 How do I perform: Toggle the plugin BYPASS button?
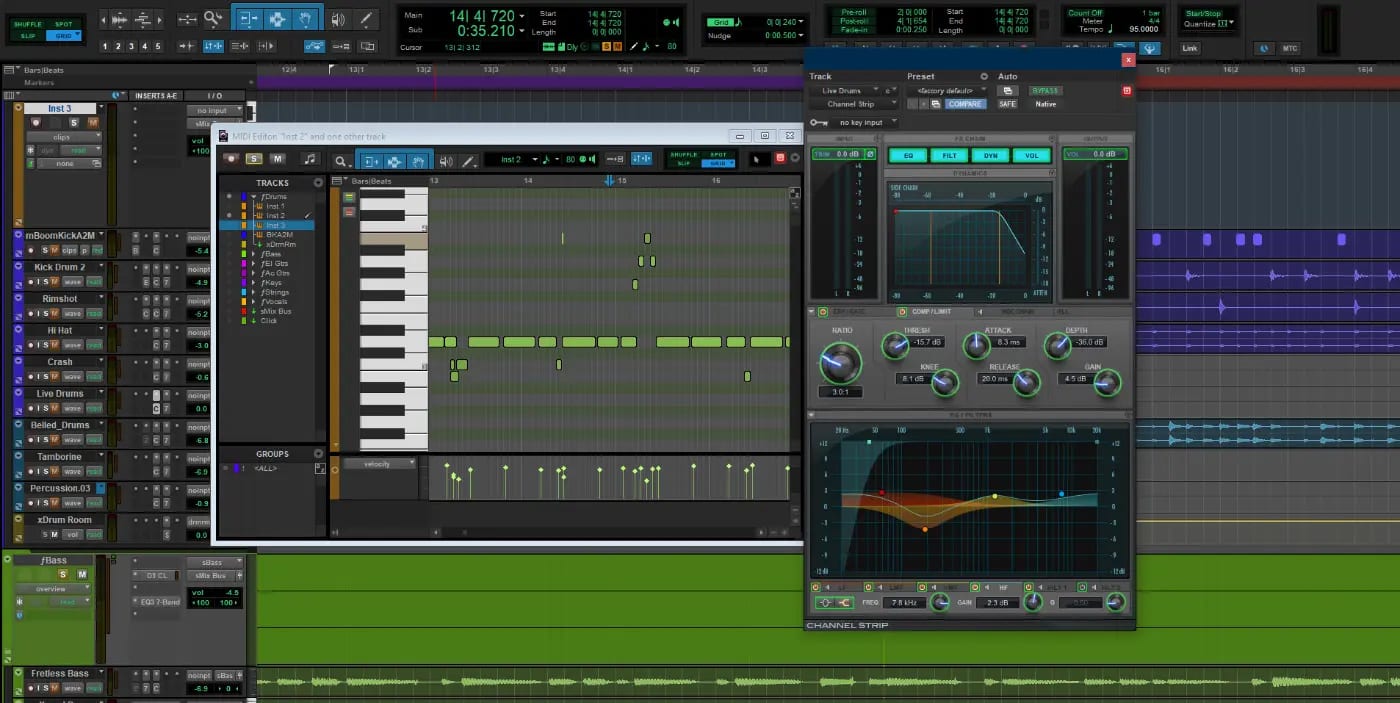1045,90
